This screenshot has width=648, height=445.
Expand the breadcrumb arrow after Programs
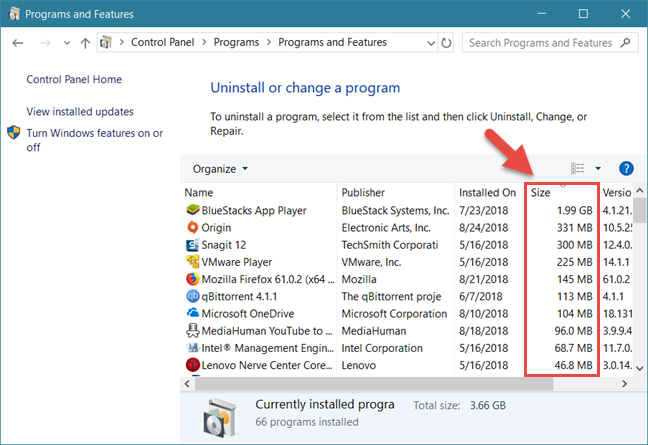(269, 42)
